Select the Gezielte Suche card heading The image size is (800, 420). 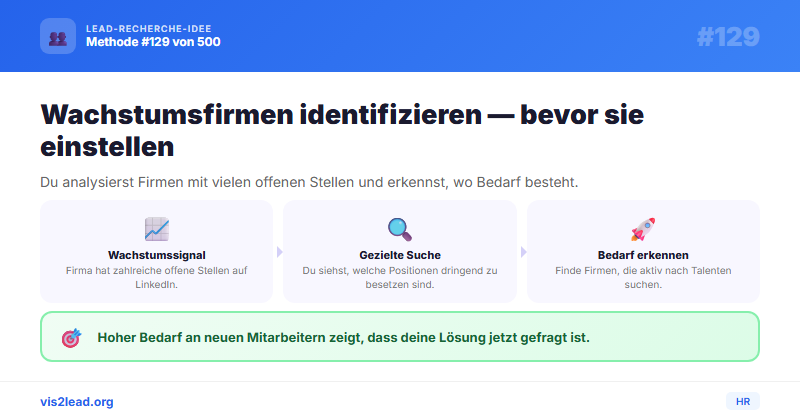click(400, 255)
